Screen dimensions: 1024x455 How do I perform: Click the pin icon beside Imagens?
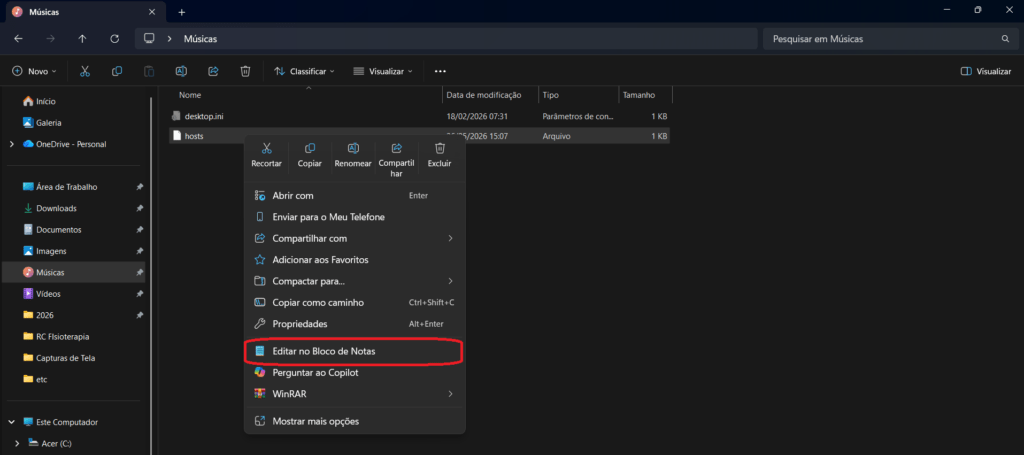tap(139, 251)
